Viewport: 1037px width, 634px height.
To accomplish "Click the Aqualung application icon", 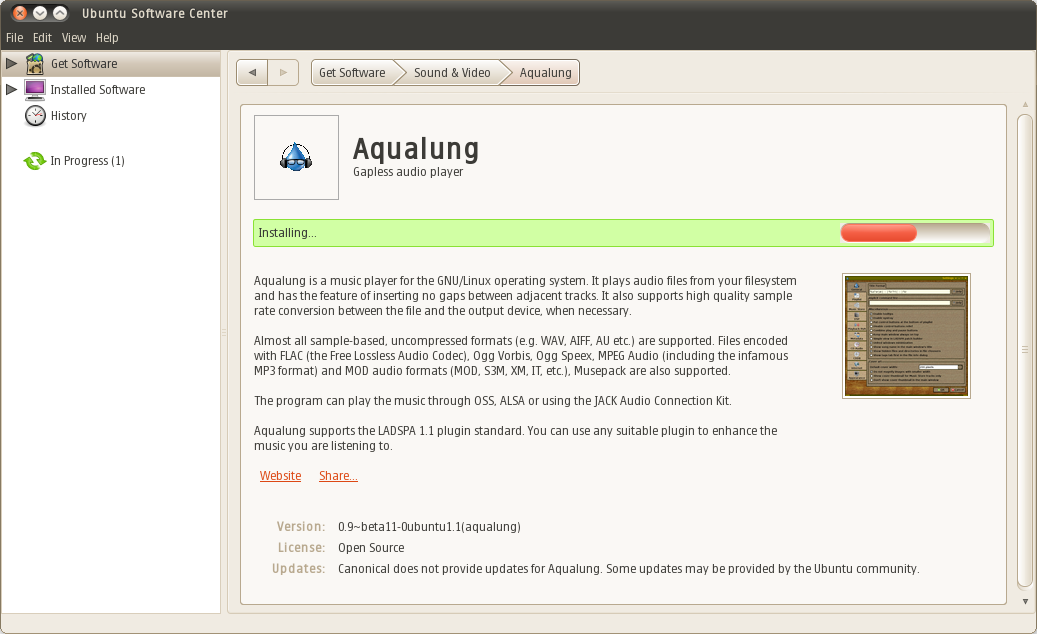I will click(296, 156).
